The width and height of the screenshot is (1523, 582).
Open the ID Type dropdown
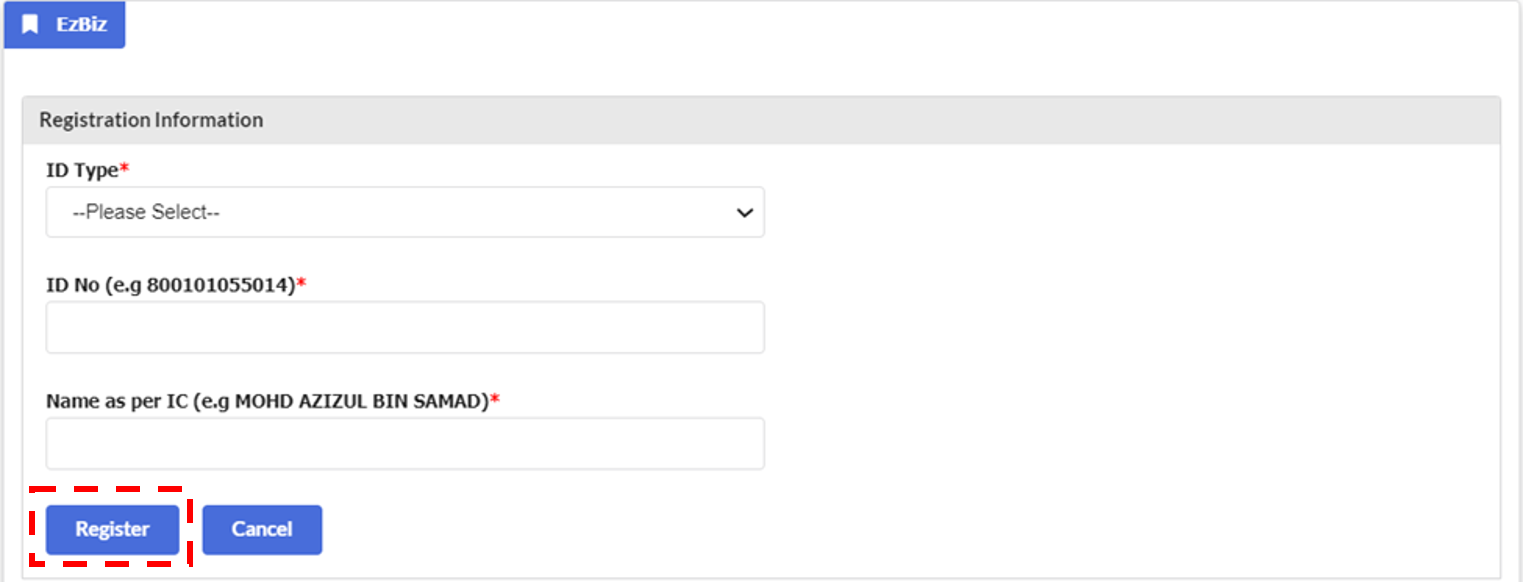coord(405,212)
